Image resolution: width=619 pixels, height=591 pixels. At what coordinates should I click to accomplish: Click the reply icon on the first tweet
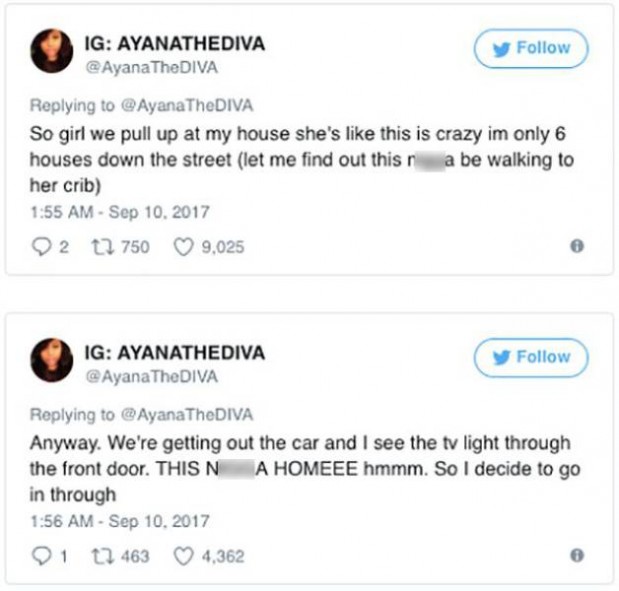click(x=41, y=247)
